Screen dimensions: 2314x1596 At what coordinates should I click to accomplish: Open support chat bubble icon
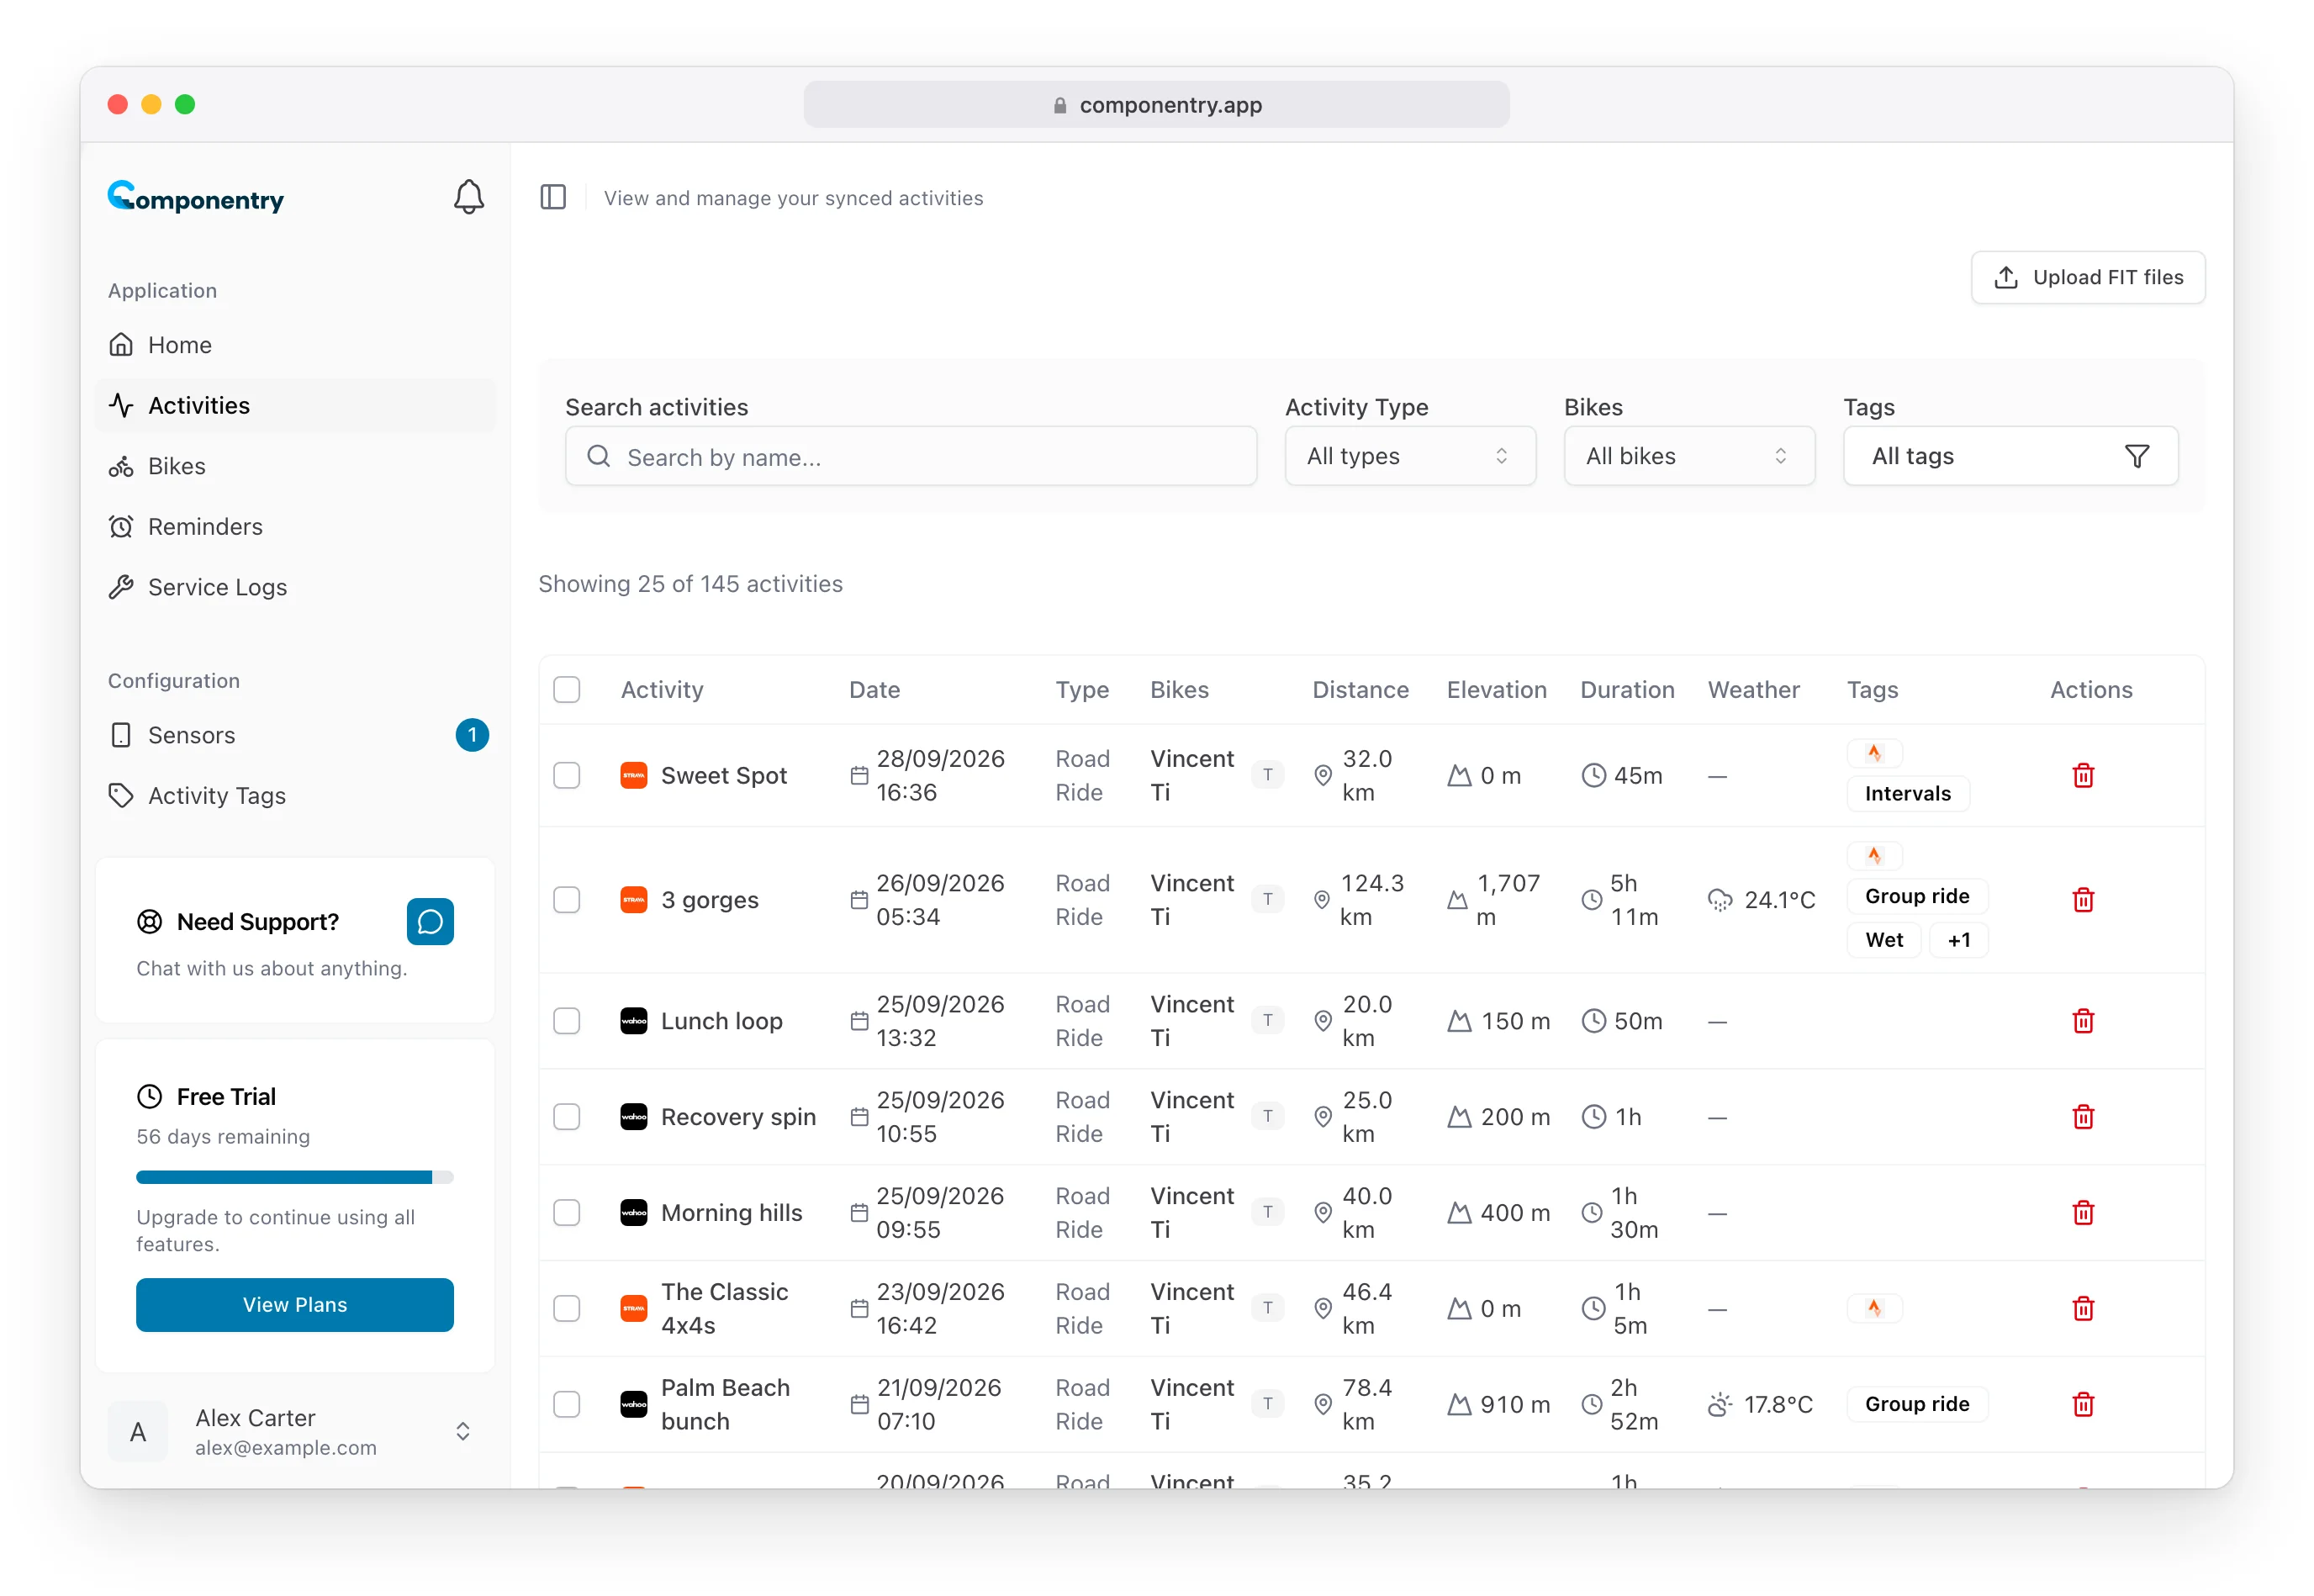pyautogui.click(x=430, y=921)
